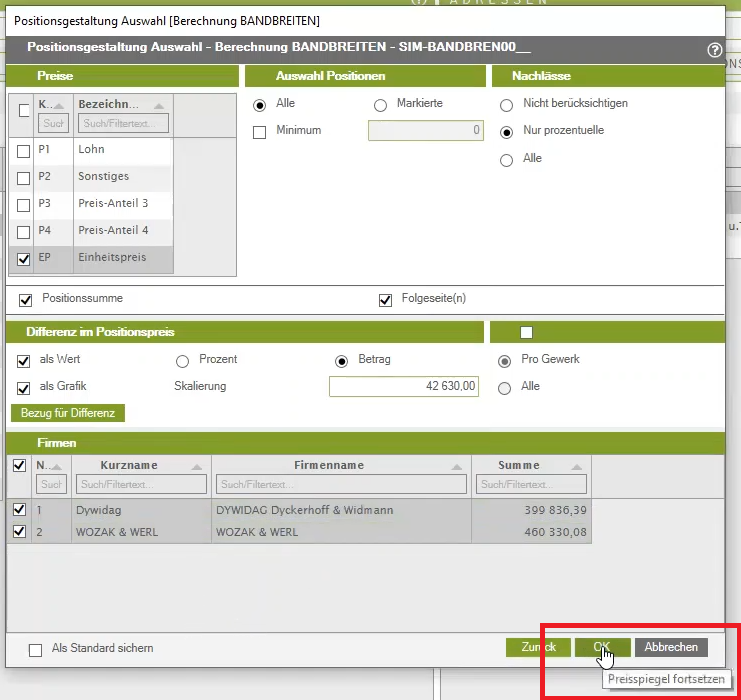This screenshot has width=741, height=700.
Task: Uncheck the EP Einheitspreis checkbox
Action: tap(23, 259)
